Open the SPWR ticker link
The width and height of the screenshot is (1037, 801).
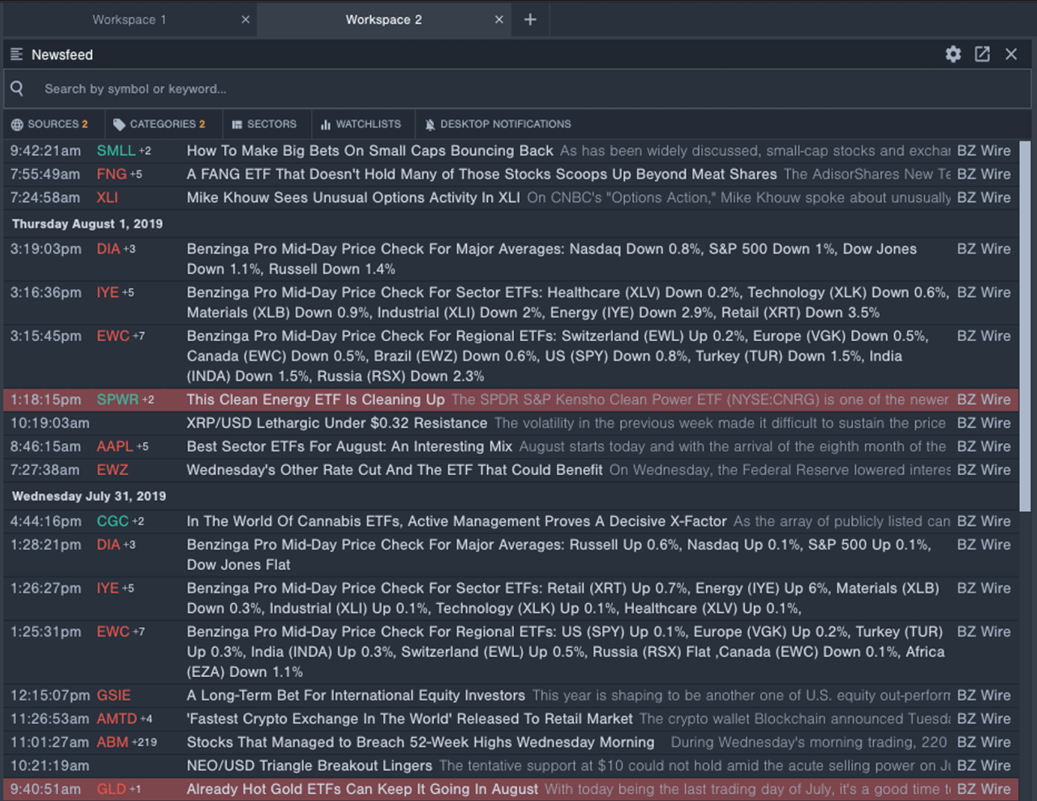pyautogui.click(x=118, y=400)
